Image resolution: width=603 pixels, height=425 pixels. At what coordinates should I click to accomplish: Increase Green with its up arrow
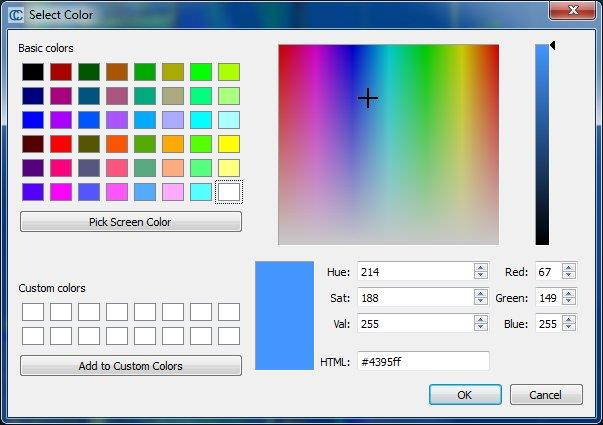pos(569,293)
